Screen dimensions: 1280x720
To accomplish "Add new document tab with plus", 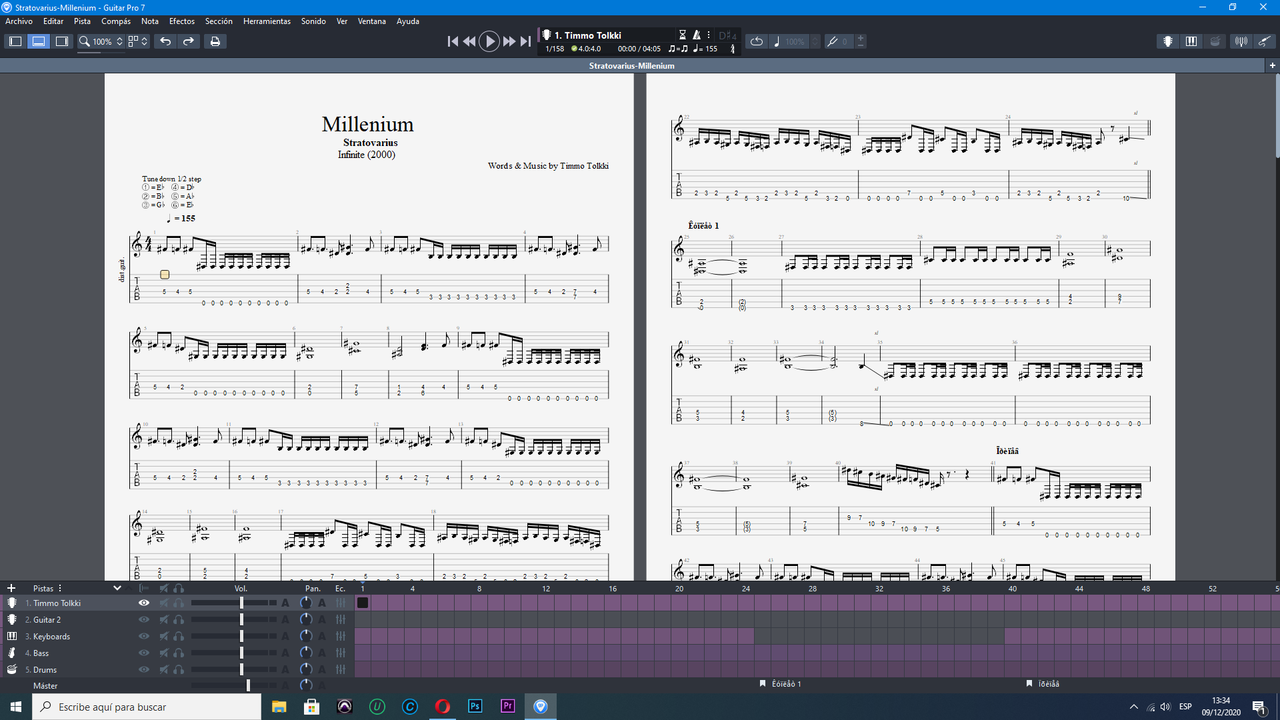I will 1272,66.
